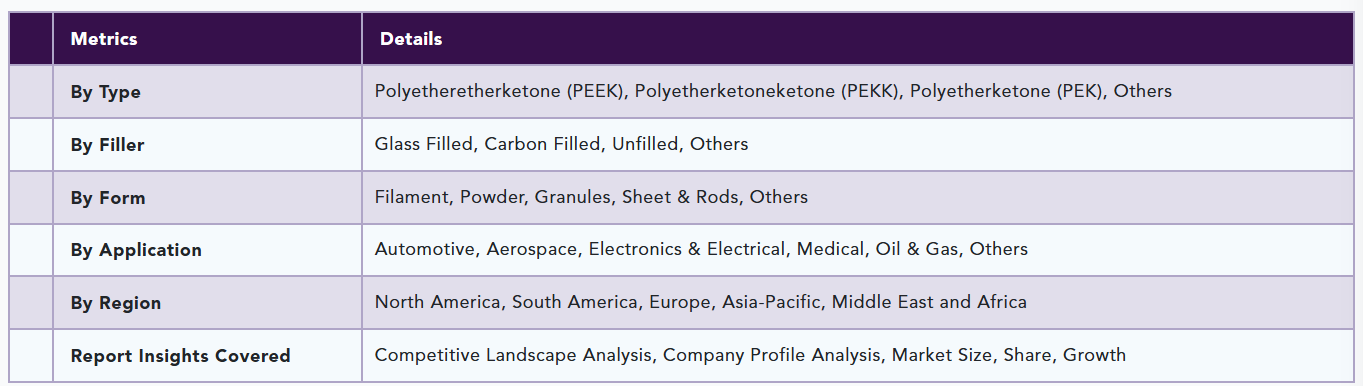Viewport: 1363px width, 386px height.
Task: Click the Polyetheretherketone (PEEK) text
Action: pos(499,91)
